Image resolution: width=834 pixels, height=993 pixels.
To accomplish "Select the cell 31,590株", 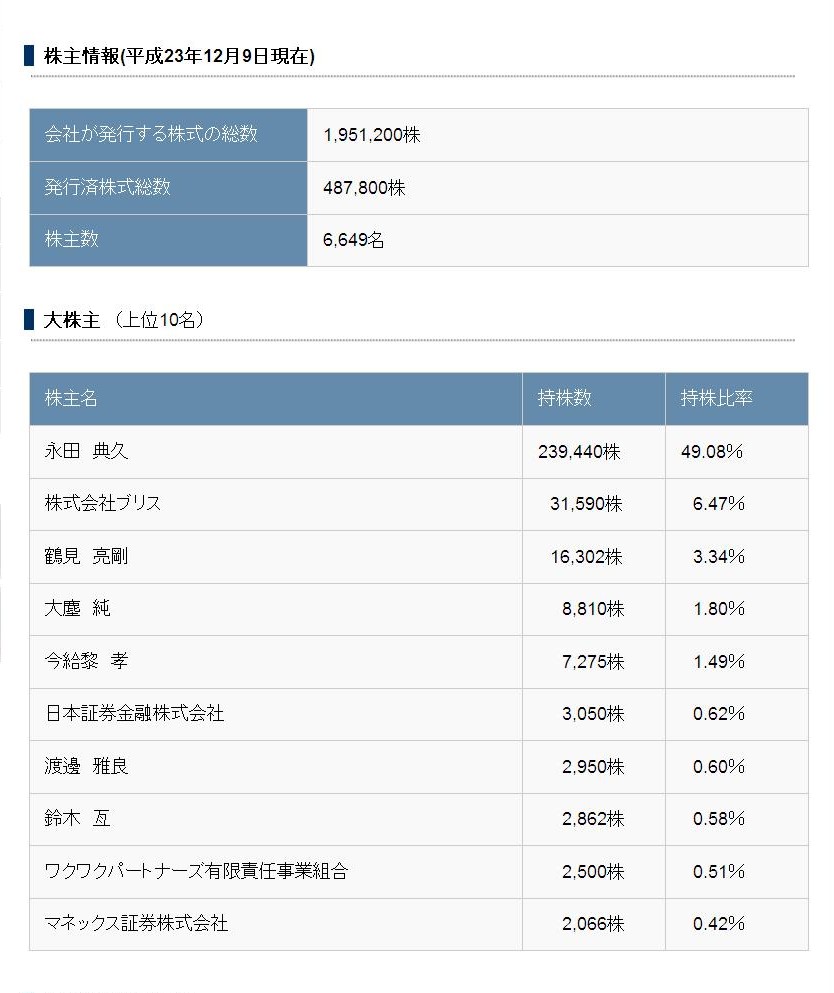I will [586, 504].
